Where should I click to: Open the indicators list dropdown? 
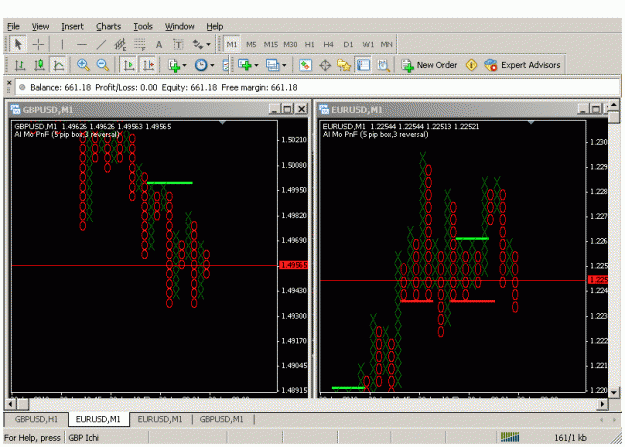177,65
